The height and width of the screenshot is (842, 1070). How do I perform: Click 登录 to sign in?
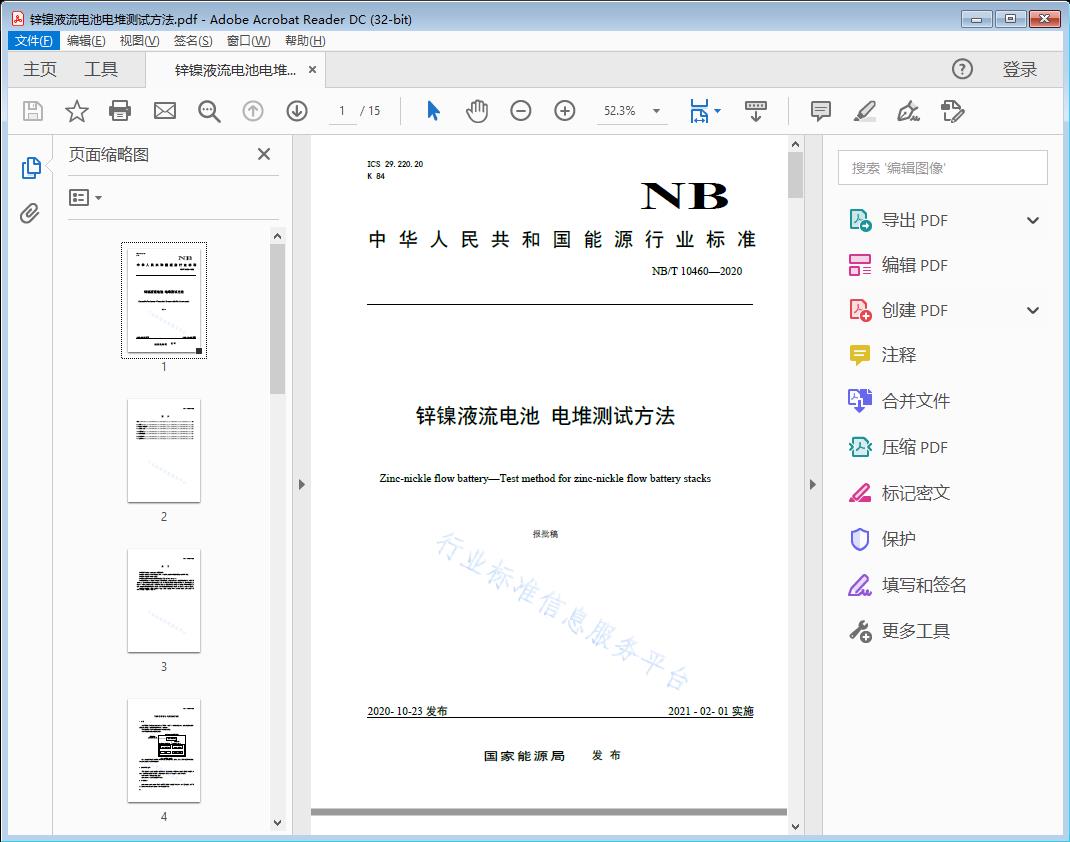coord(1019,69)
